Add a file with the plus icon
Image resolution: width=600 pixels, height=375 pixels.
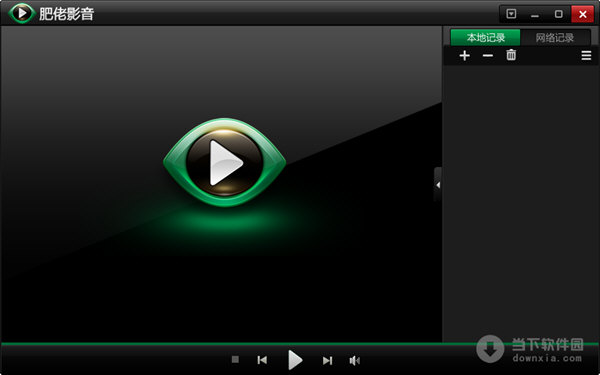point(465,55)
